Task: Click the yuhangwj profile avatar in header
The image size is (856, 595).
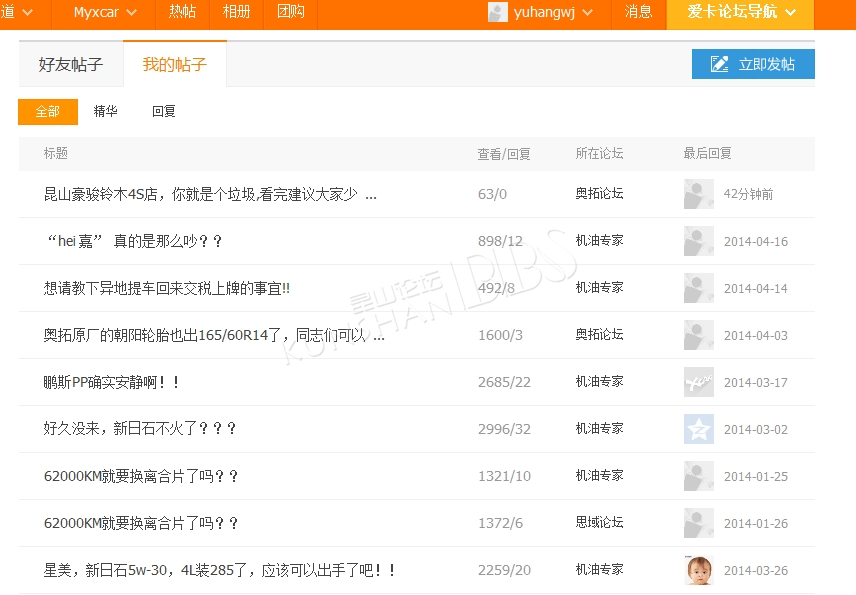Action: pos(497,12)
